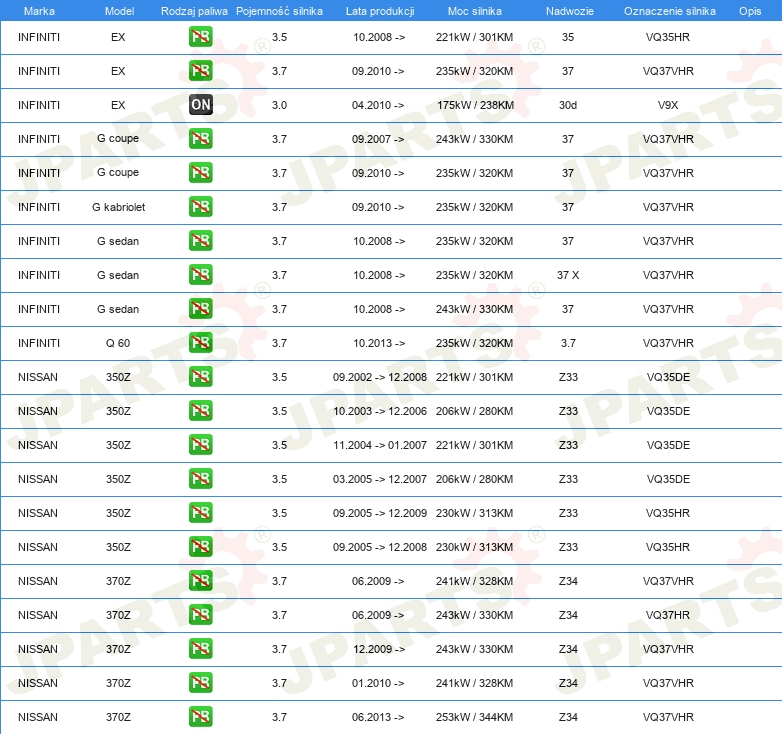Click petrol icon in 350Z 10.2003 row
The height and width of the screenshot is (734, 782).
tap(201, 411)
